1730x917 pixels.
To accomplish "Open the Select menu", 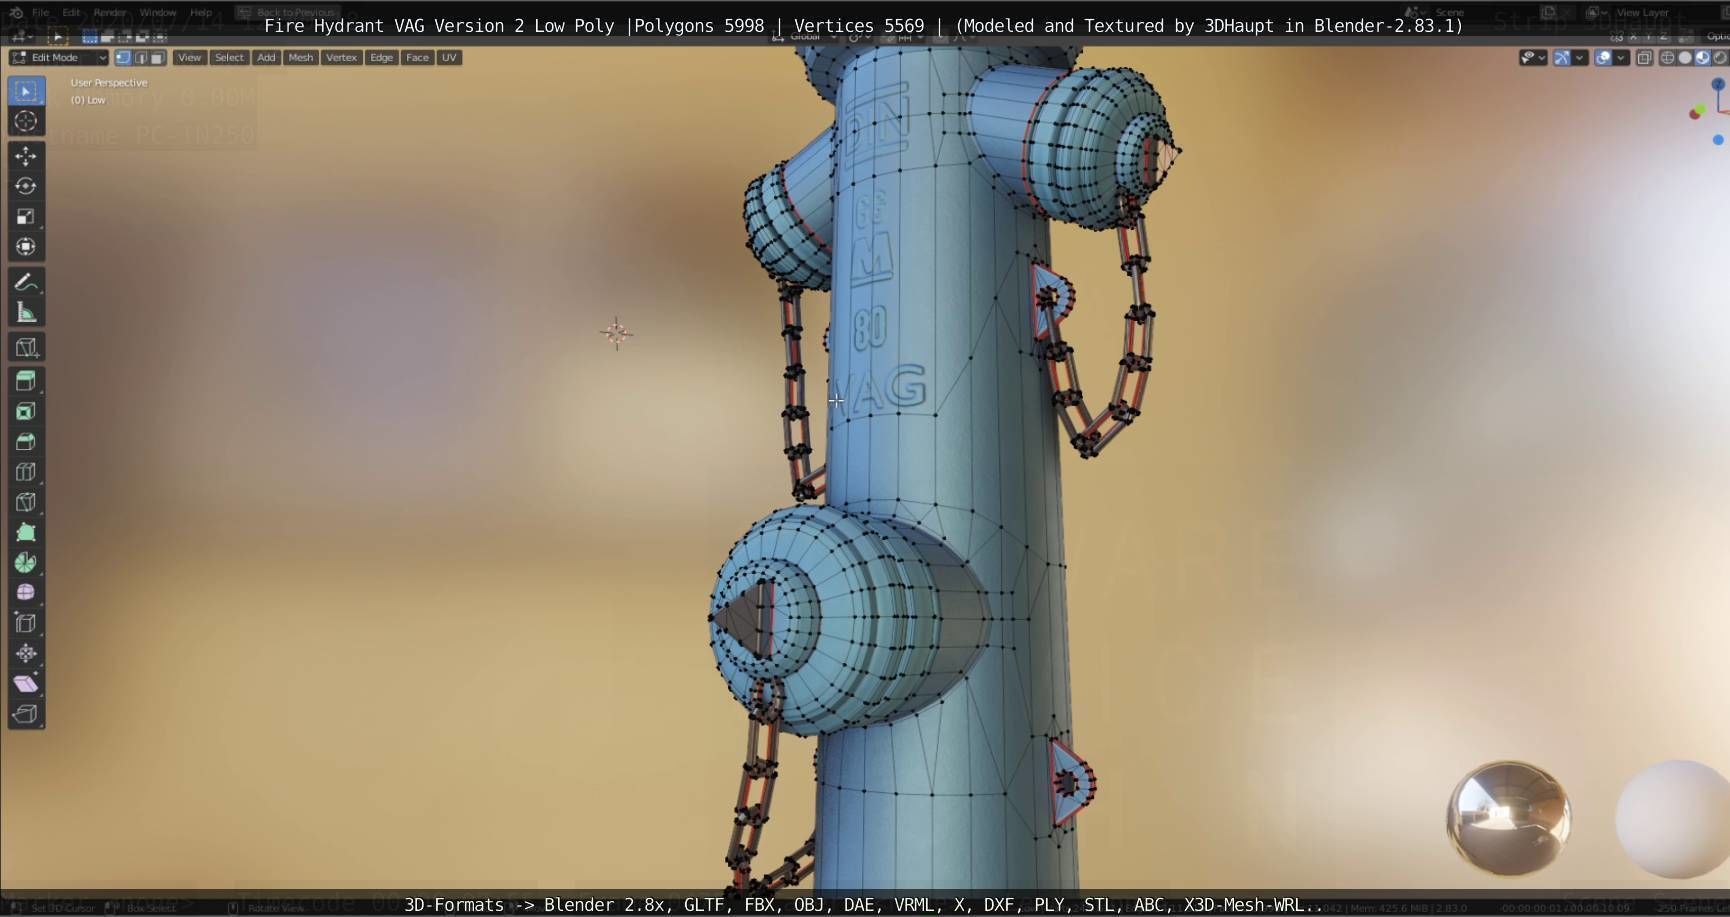I will [229, 58].
